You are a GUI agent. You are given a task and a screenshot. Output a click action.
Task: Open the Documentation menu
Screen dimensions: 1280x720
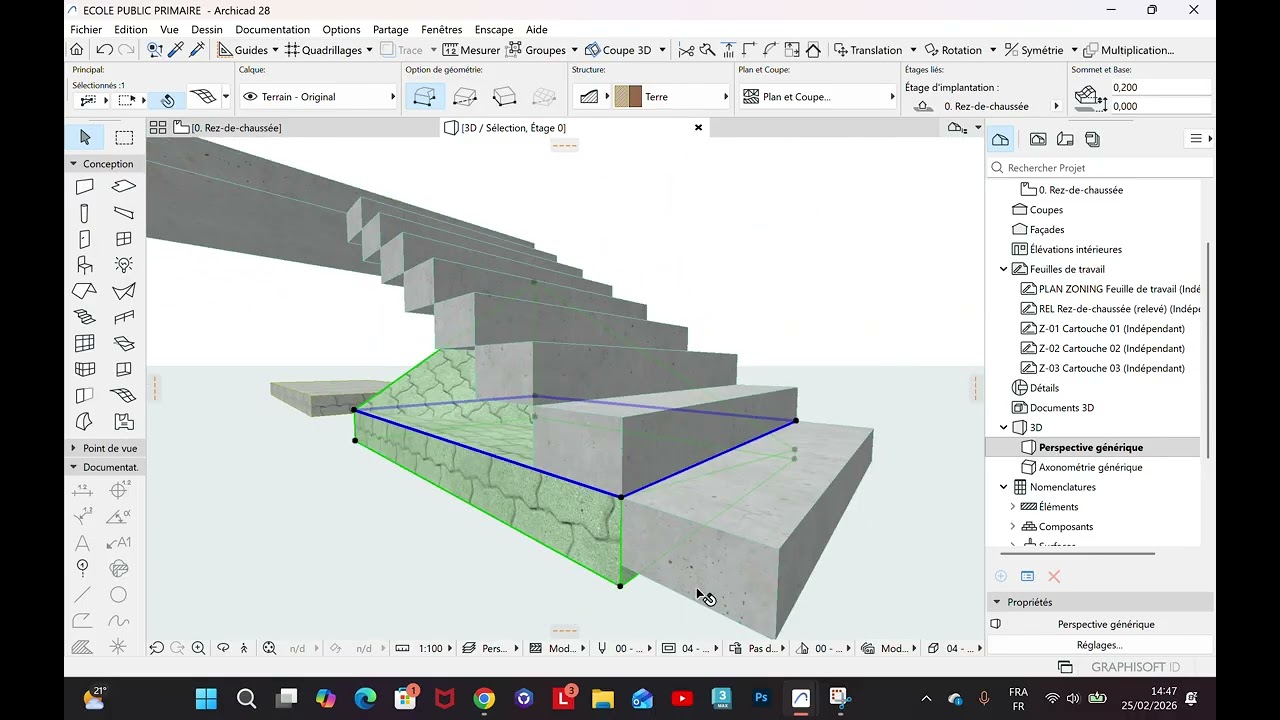click(x=273, y=30)
